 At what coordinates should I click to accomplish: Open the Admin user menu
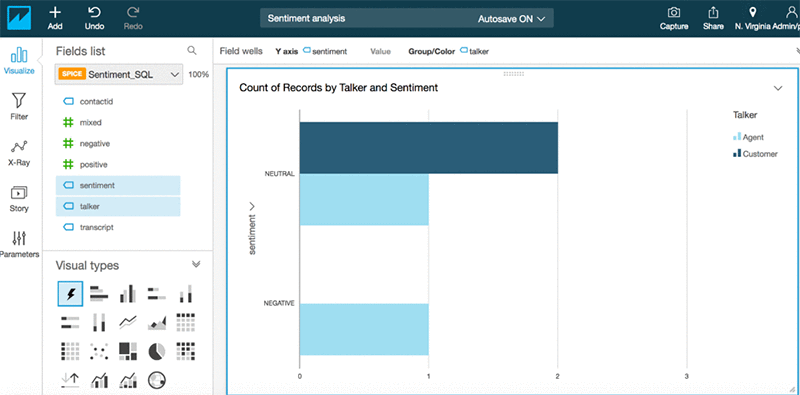click(x=788, y=18)
